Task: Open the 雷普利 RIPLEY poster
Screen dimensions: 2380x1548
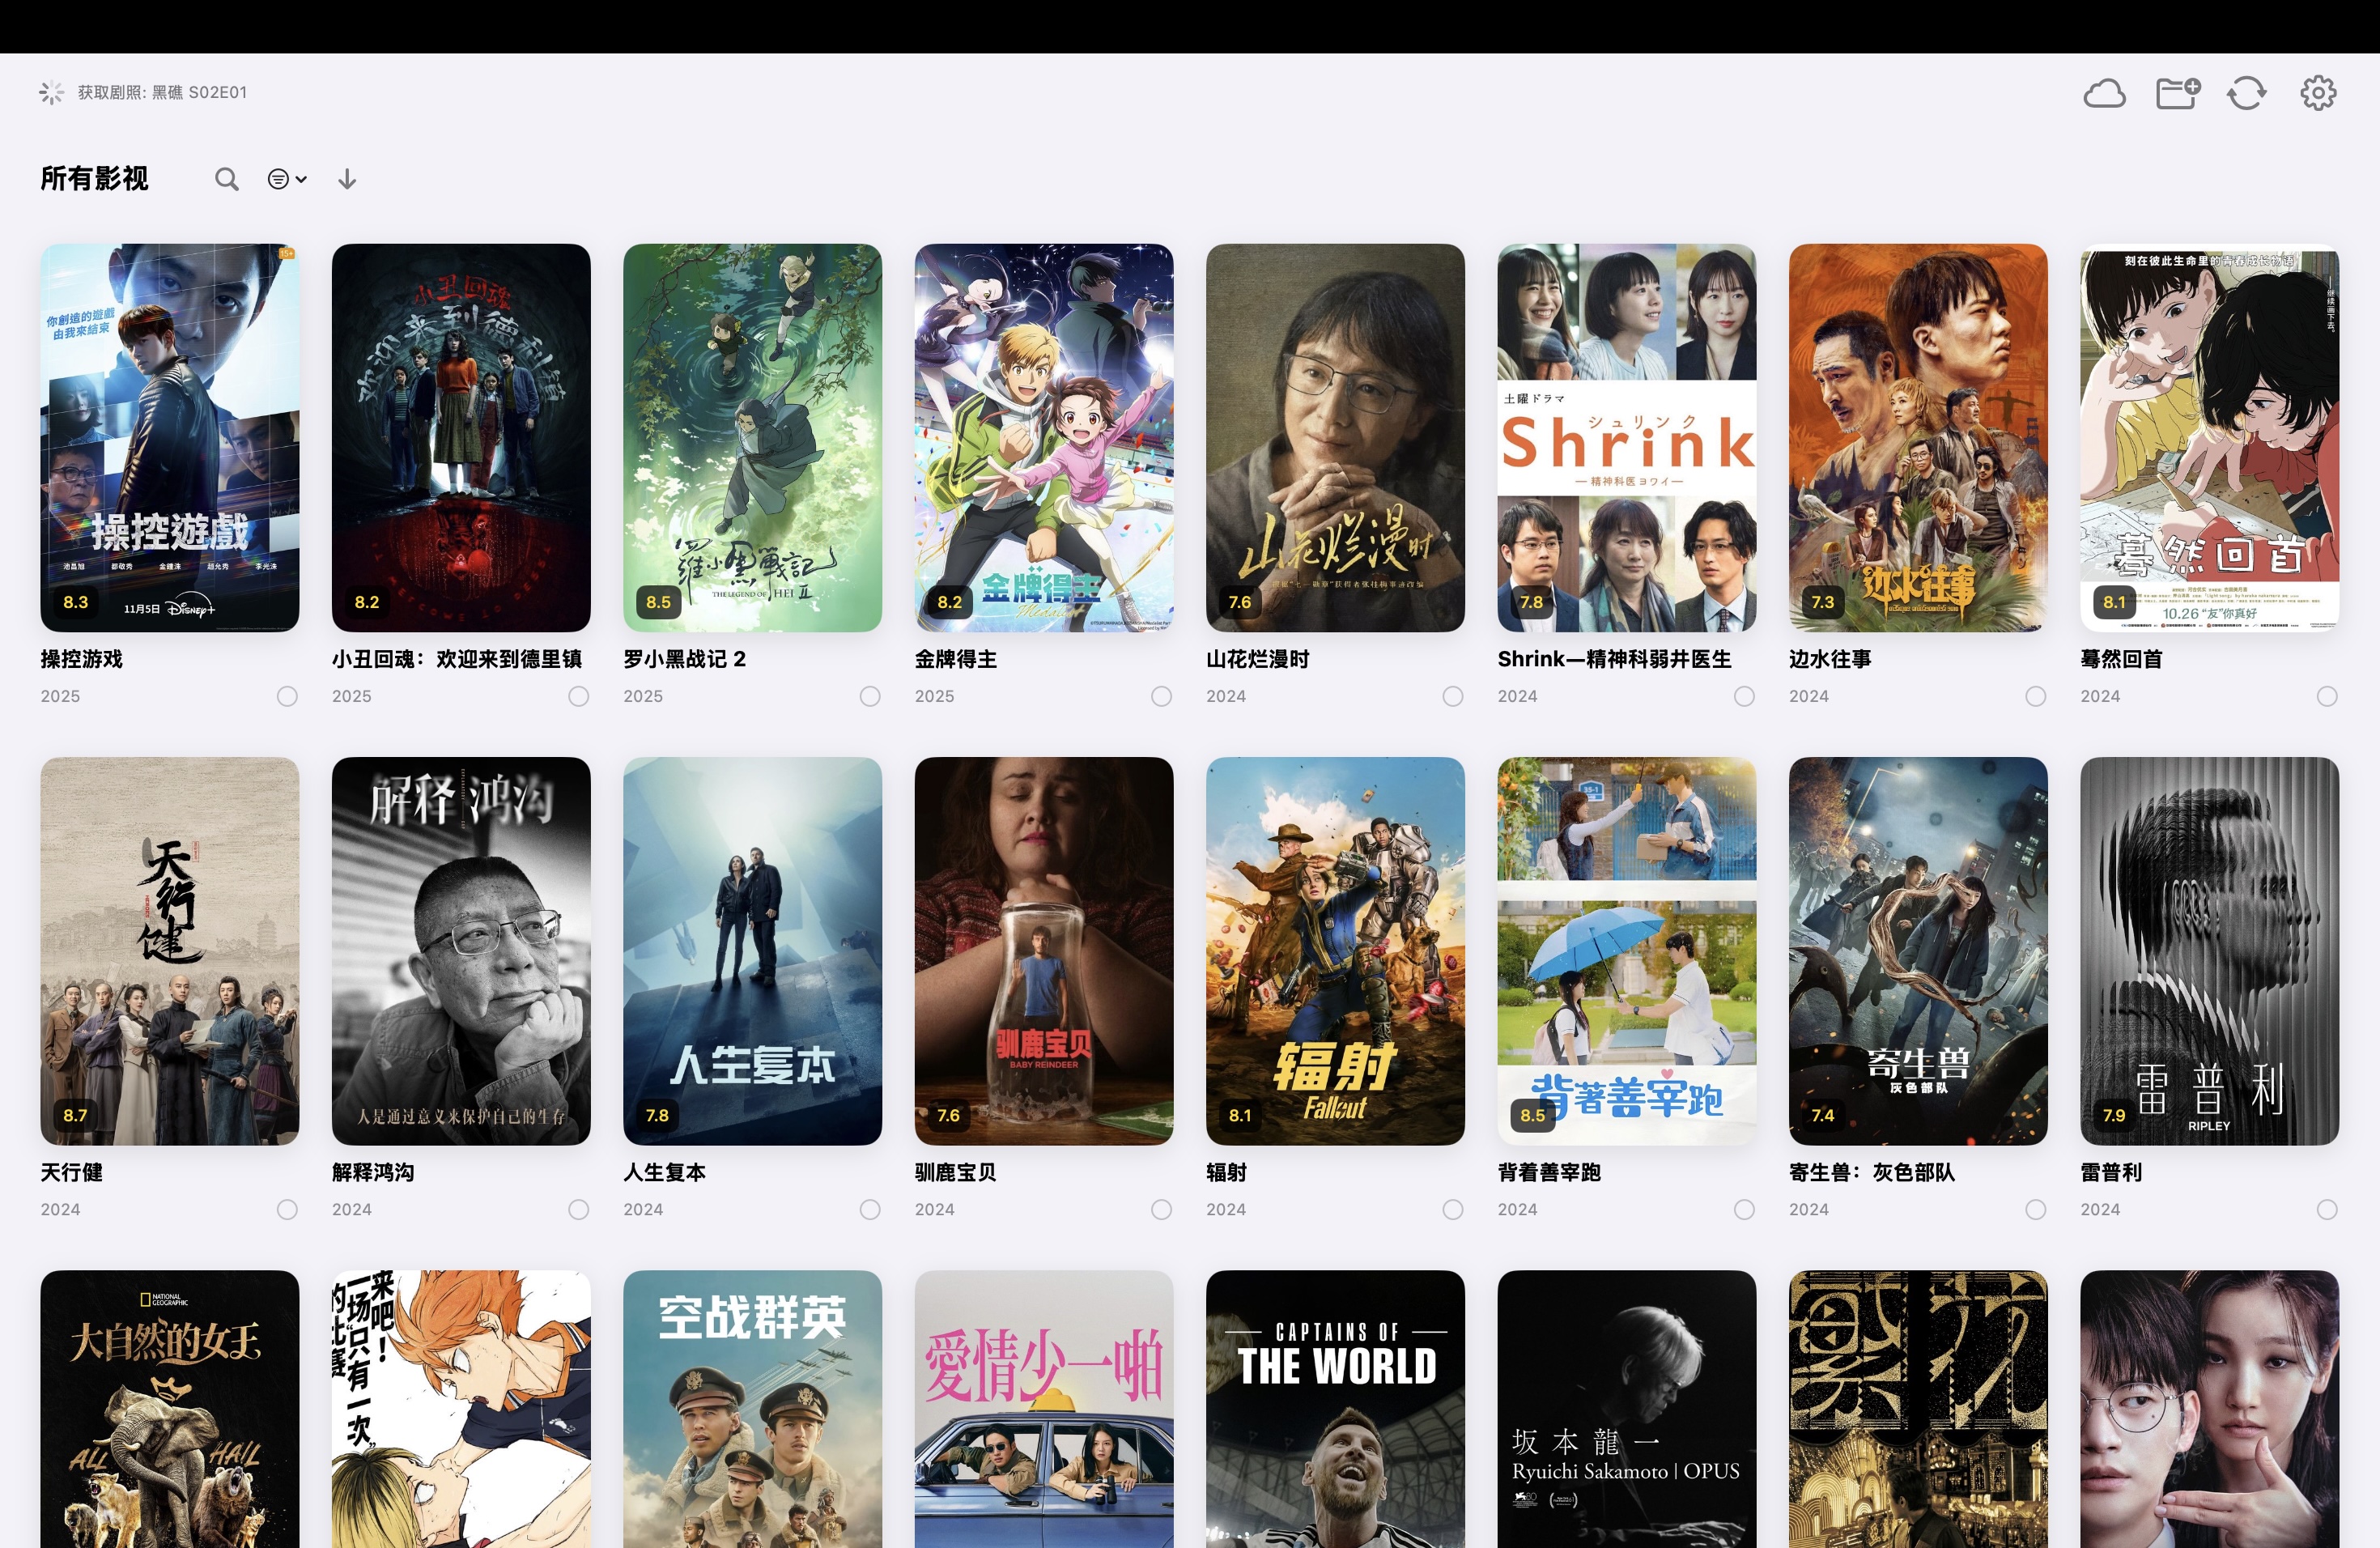Action: (2209, 951)
